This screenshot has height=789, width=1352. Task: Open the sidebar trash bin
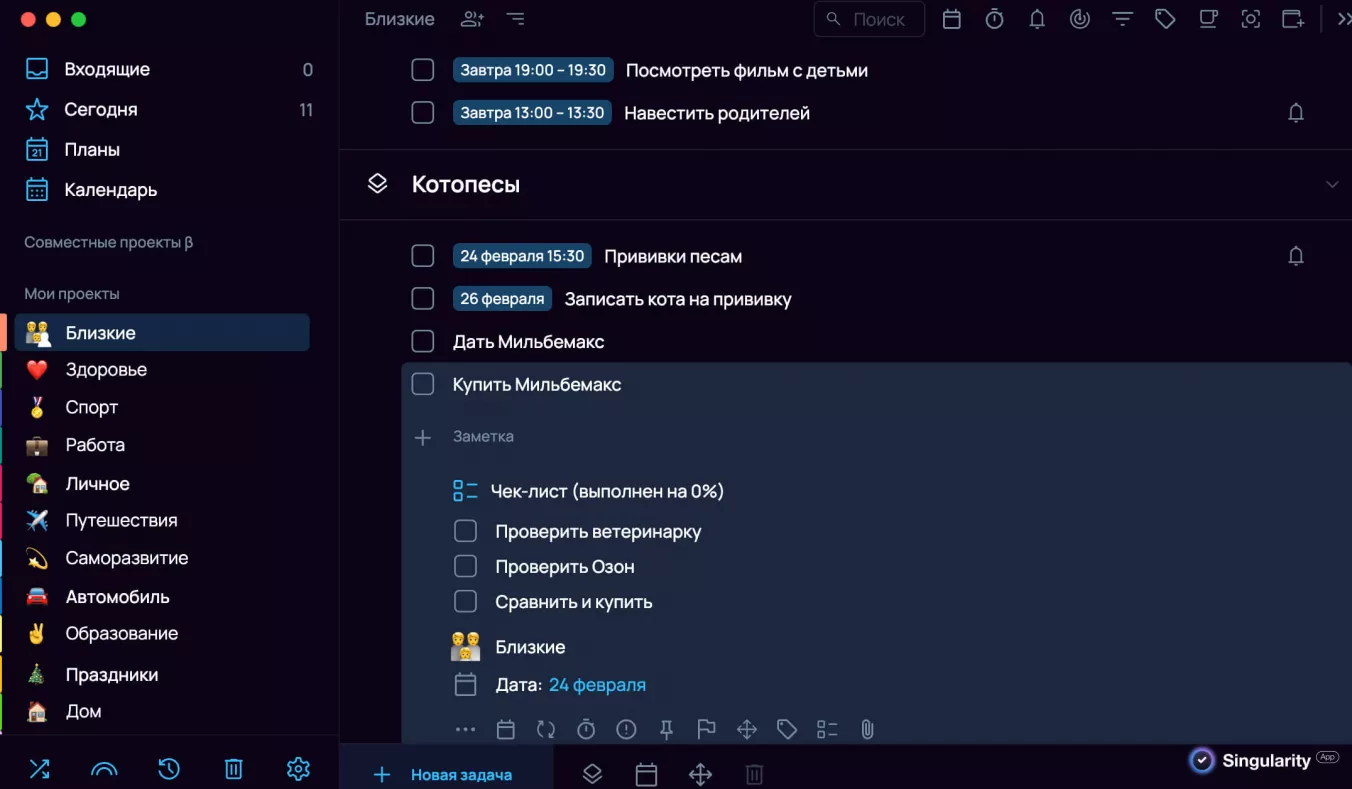(233, 769)
